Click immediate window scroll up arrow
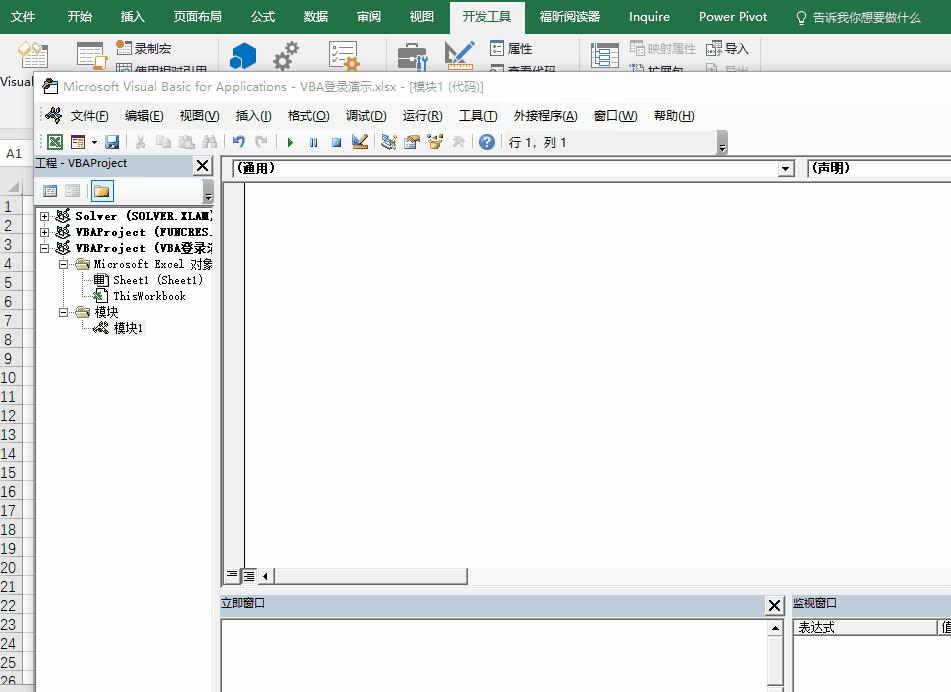This screenshot has height=692, width=951. [x=775, y=628]
